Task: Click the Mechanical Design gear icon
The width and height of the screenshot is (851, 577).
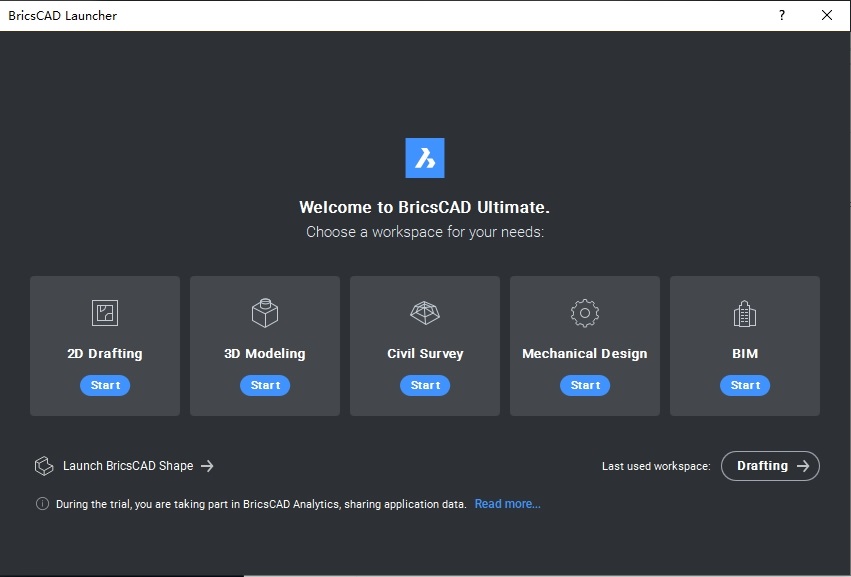Action: (585, 313)
